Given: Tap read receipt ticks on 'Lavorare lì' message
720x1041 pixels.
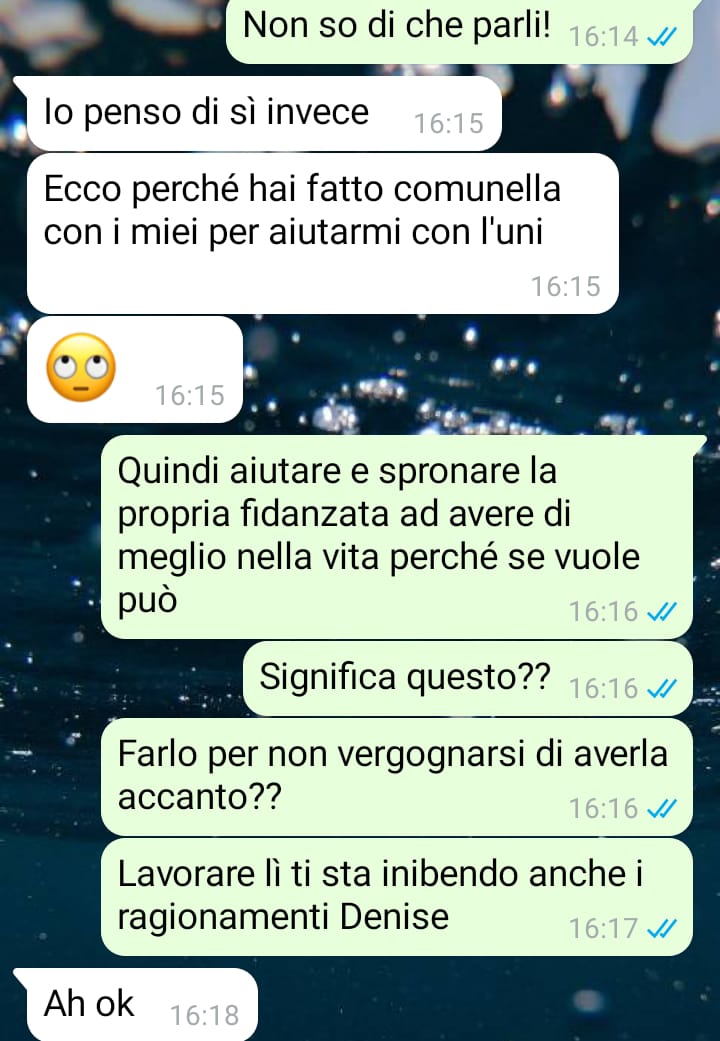Looking at the screenshot, I should (662, 928).
